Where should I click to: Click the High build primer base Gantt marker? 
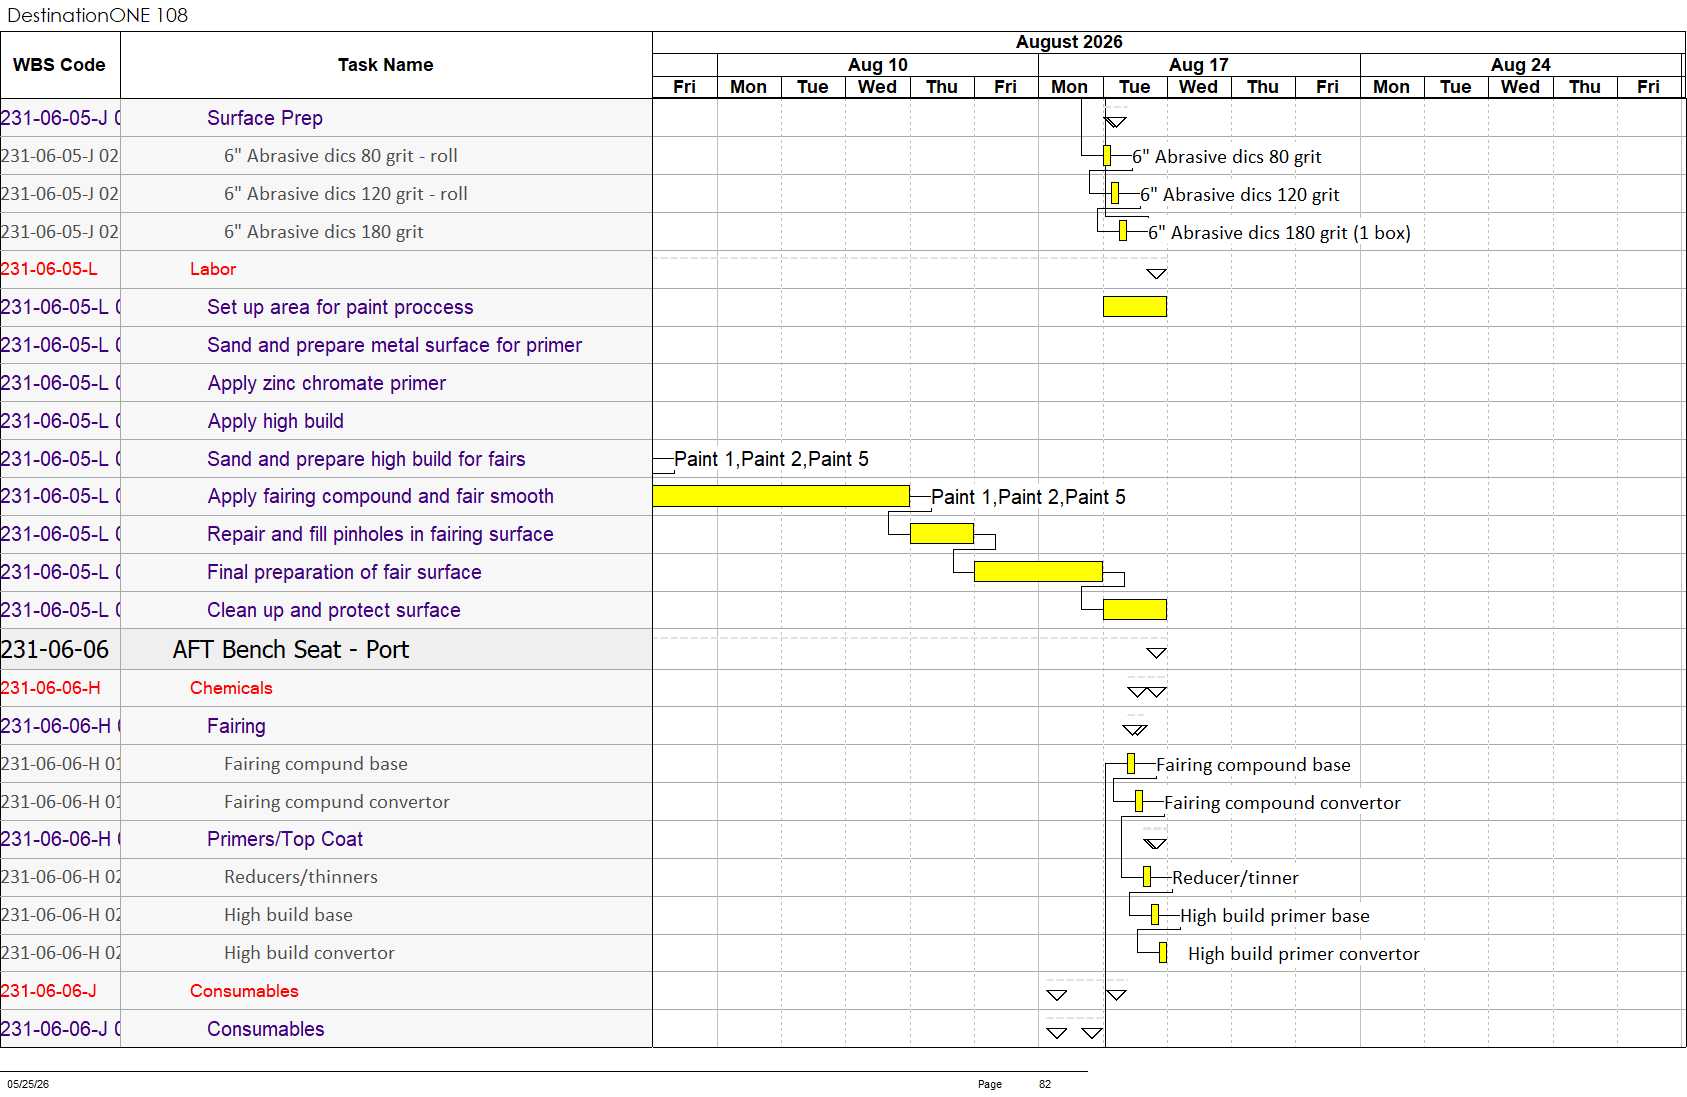(x=1155, y=915)
